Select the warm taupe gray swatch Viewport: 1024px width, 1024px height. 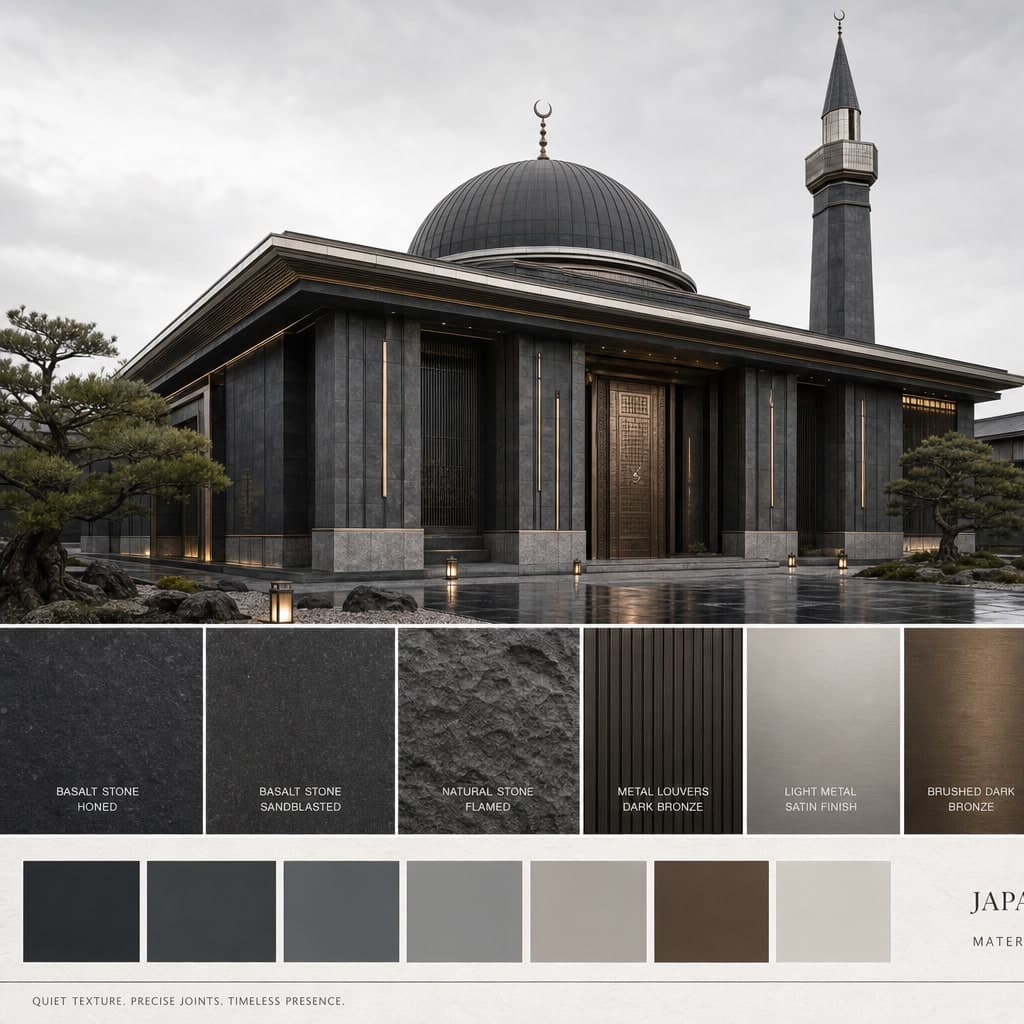[588, 911]
